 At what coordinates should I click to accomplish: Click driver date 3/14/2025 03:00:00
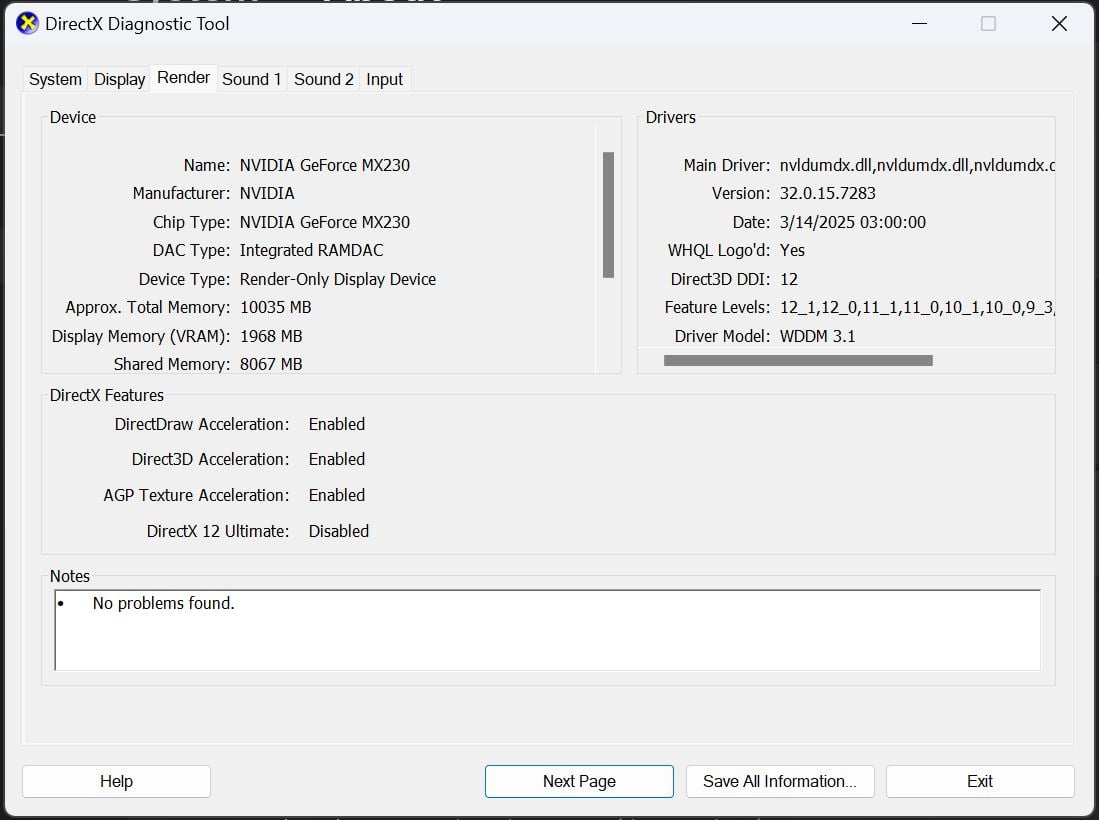click(x=852, y=222)
